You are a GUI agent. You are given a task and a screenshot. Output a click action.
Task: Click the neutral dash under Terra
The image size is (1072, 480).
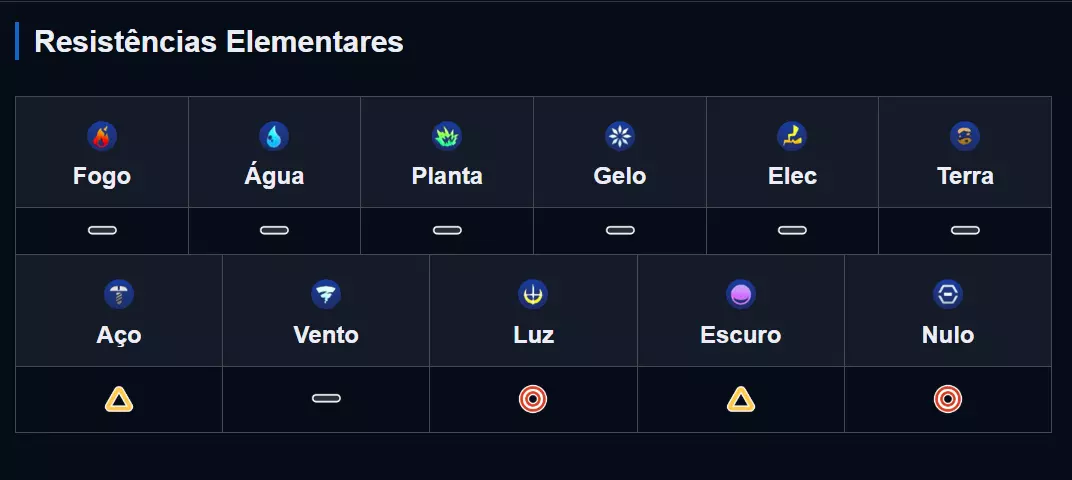point(965,231)
